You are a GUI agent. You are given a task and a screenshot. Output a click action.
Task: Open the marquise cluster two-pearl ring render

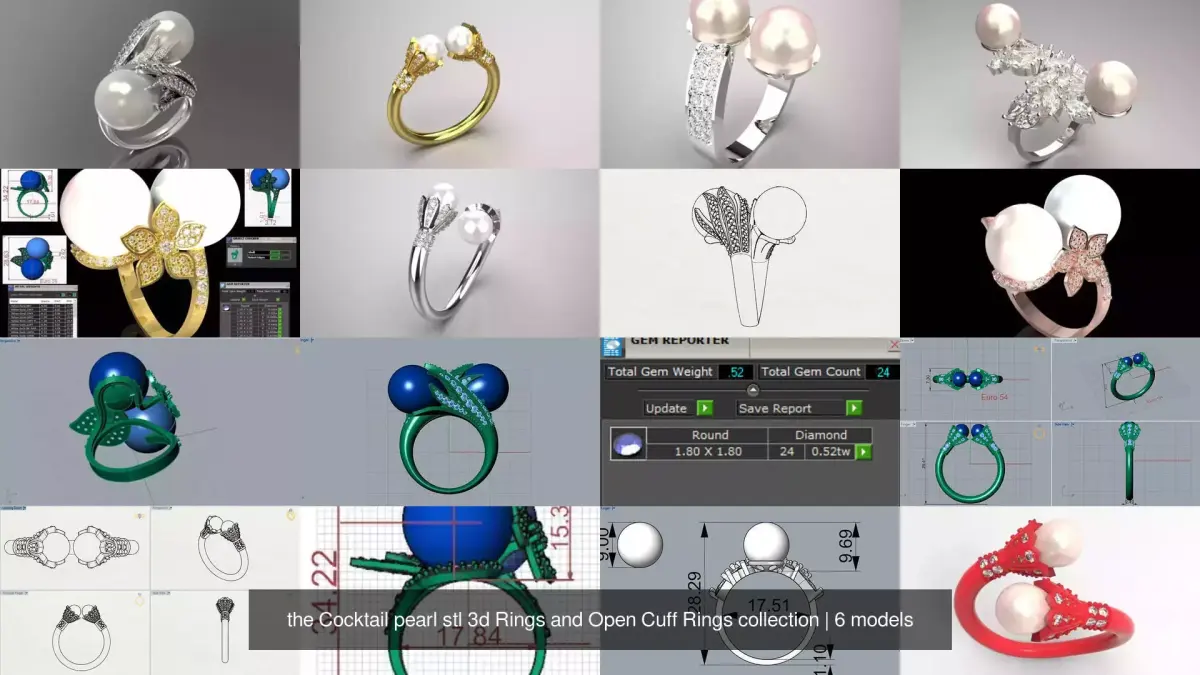click(1050, 84)
